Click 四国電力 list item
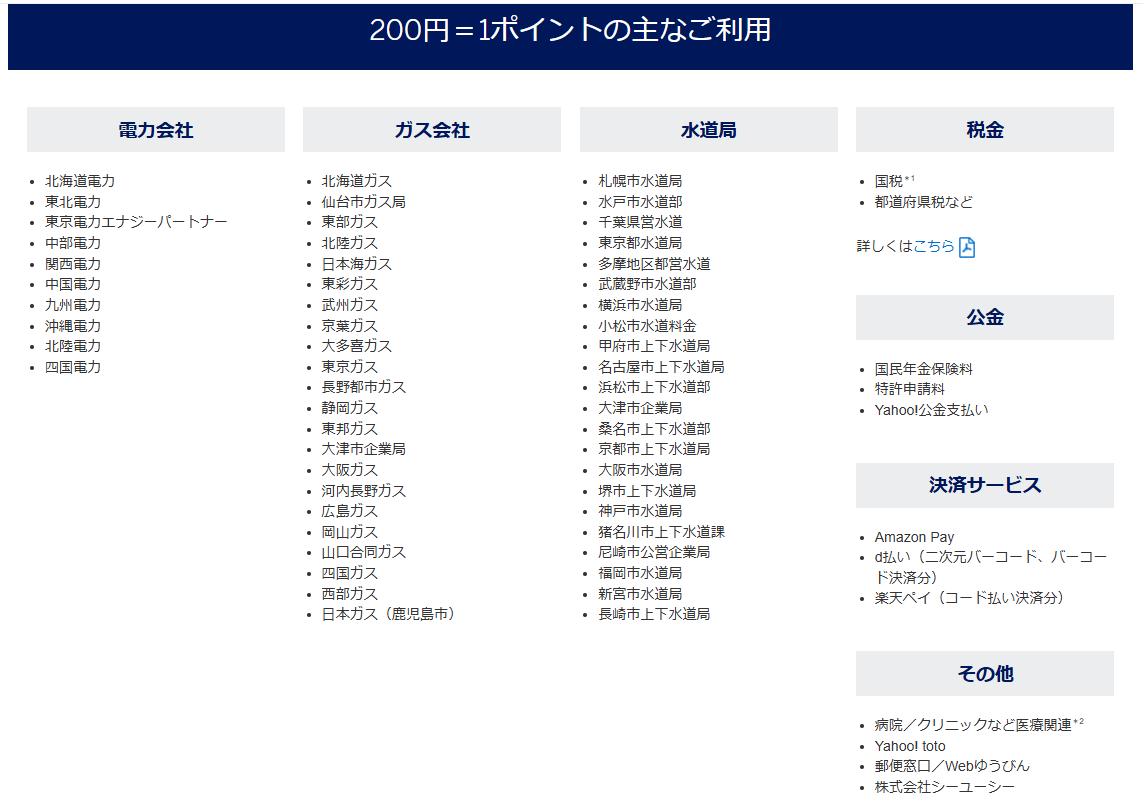 coord(73,367)
